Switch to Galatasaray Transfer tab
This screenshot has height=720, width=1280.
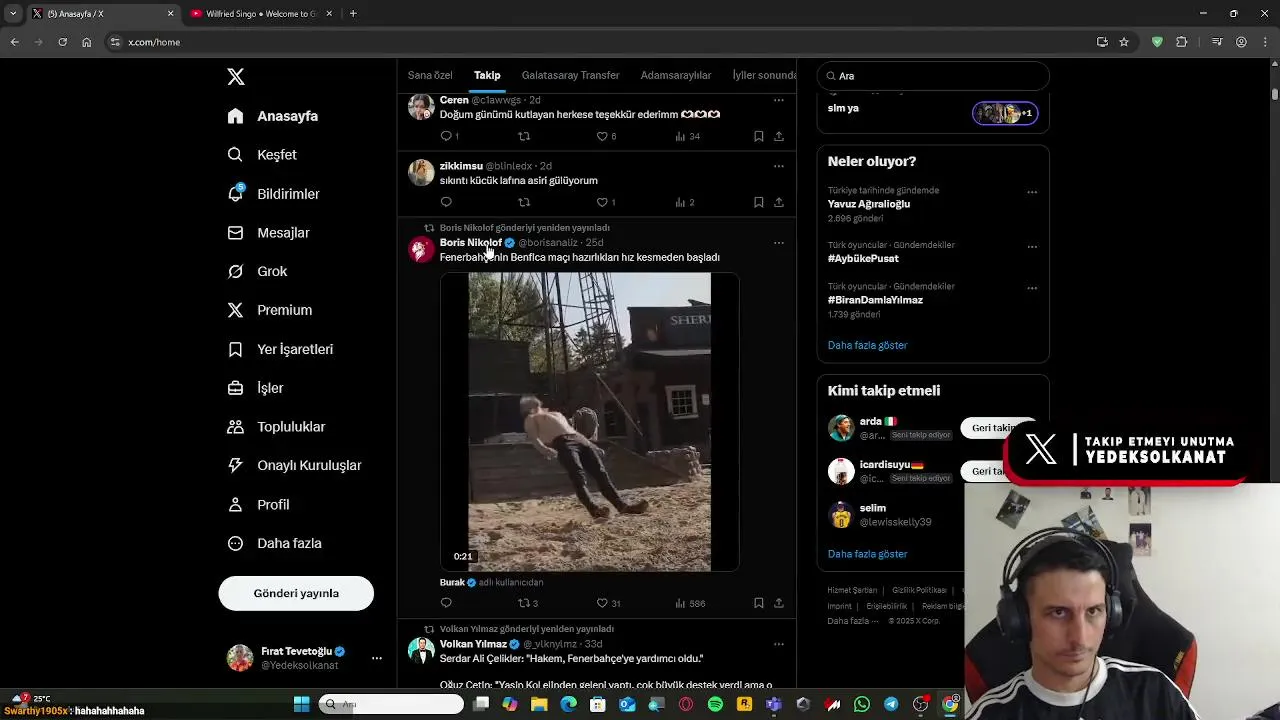(x=570, y=75)
